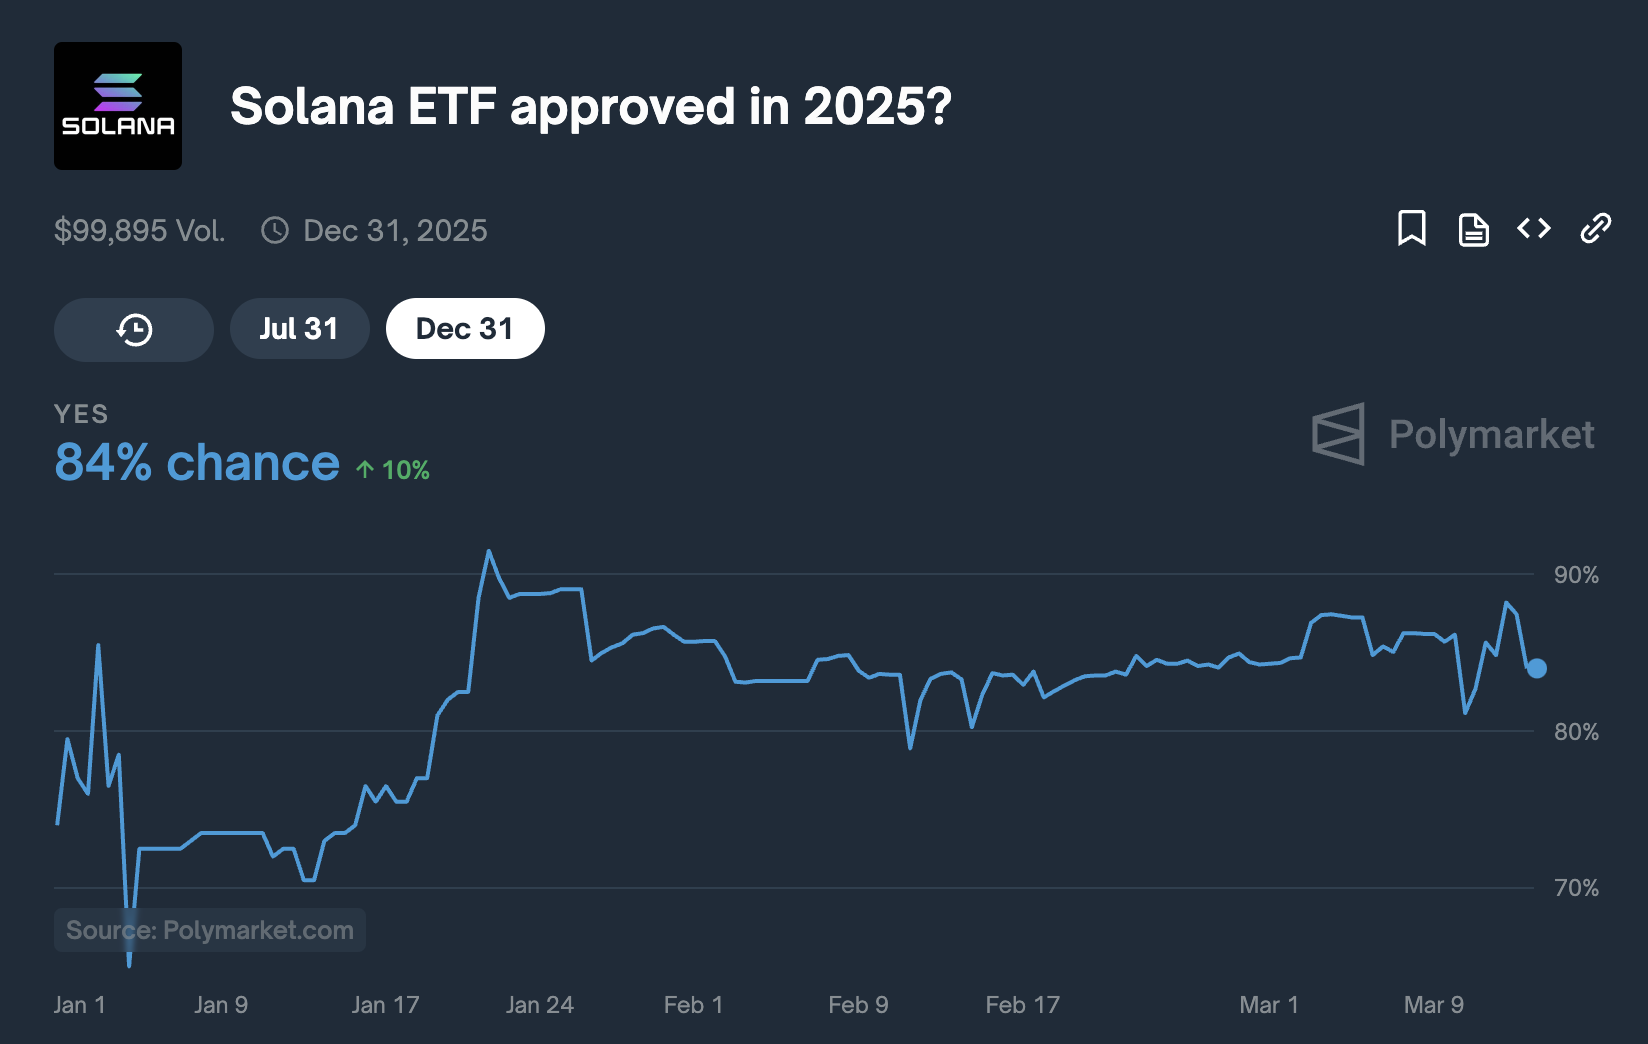Click the history clock icon button
This screenshot has width=1648, height=1044.
point(134,329)
